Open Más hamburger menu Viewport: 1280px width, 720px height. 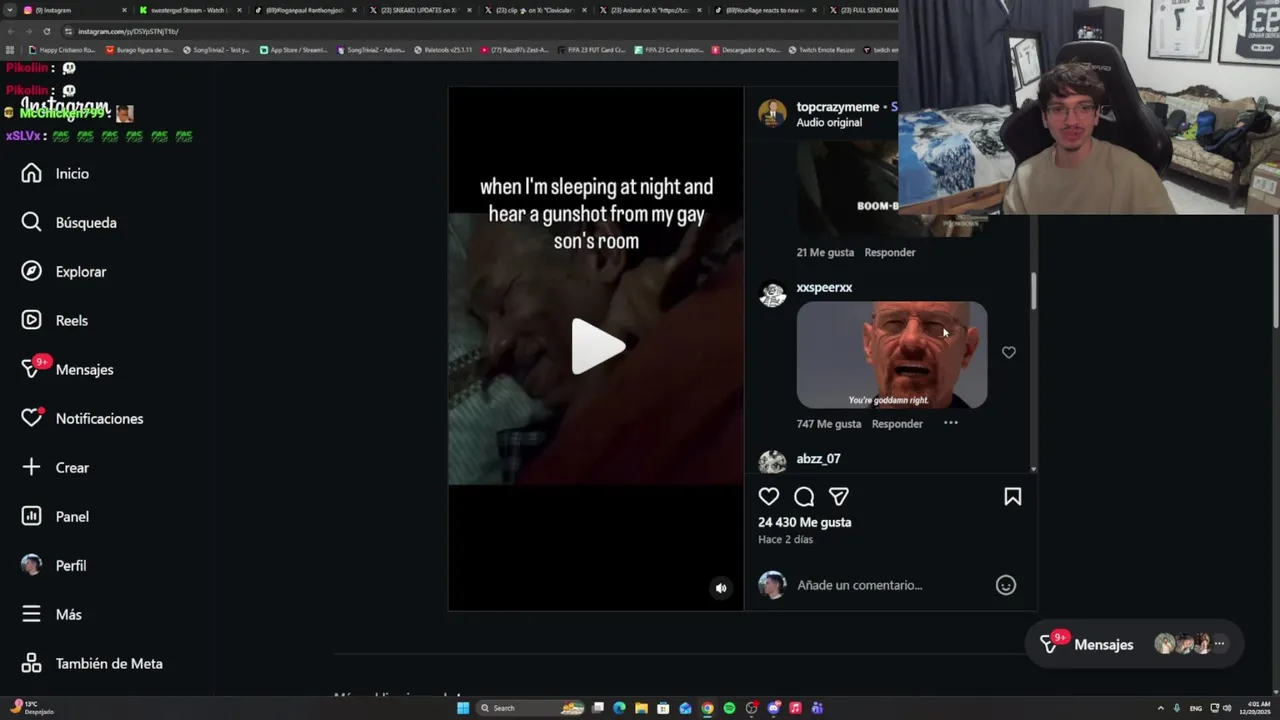(x=32, y=614)
